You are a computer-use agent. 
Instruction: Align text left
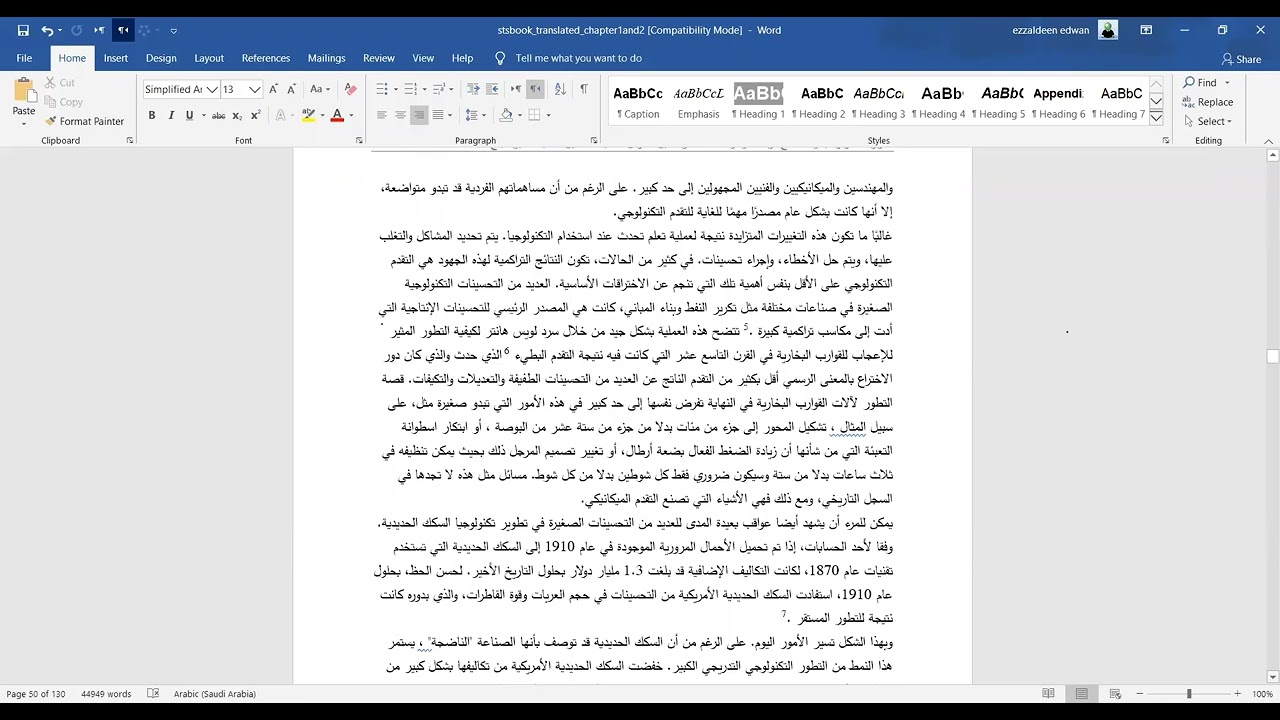click(381, 115)
